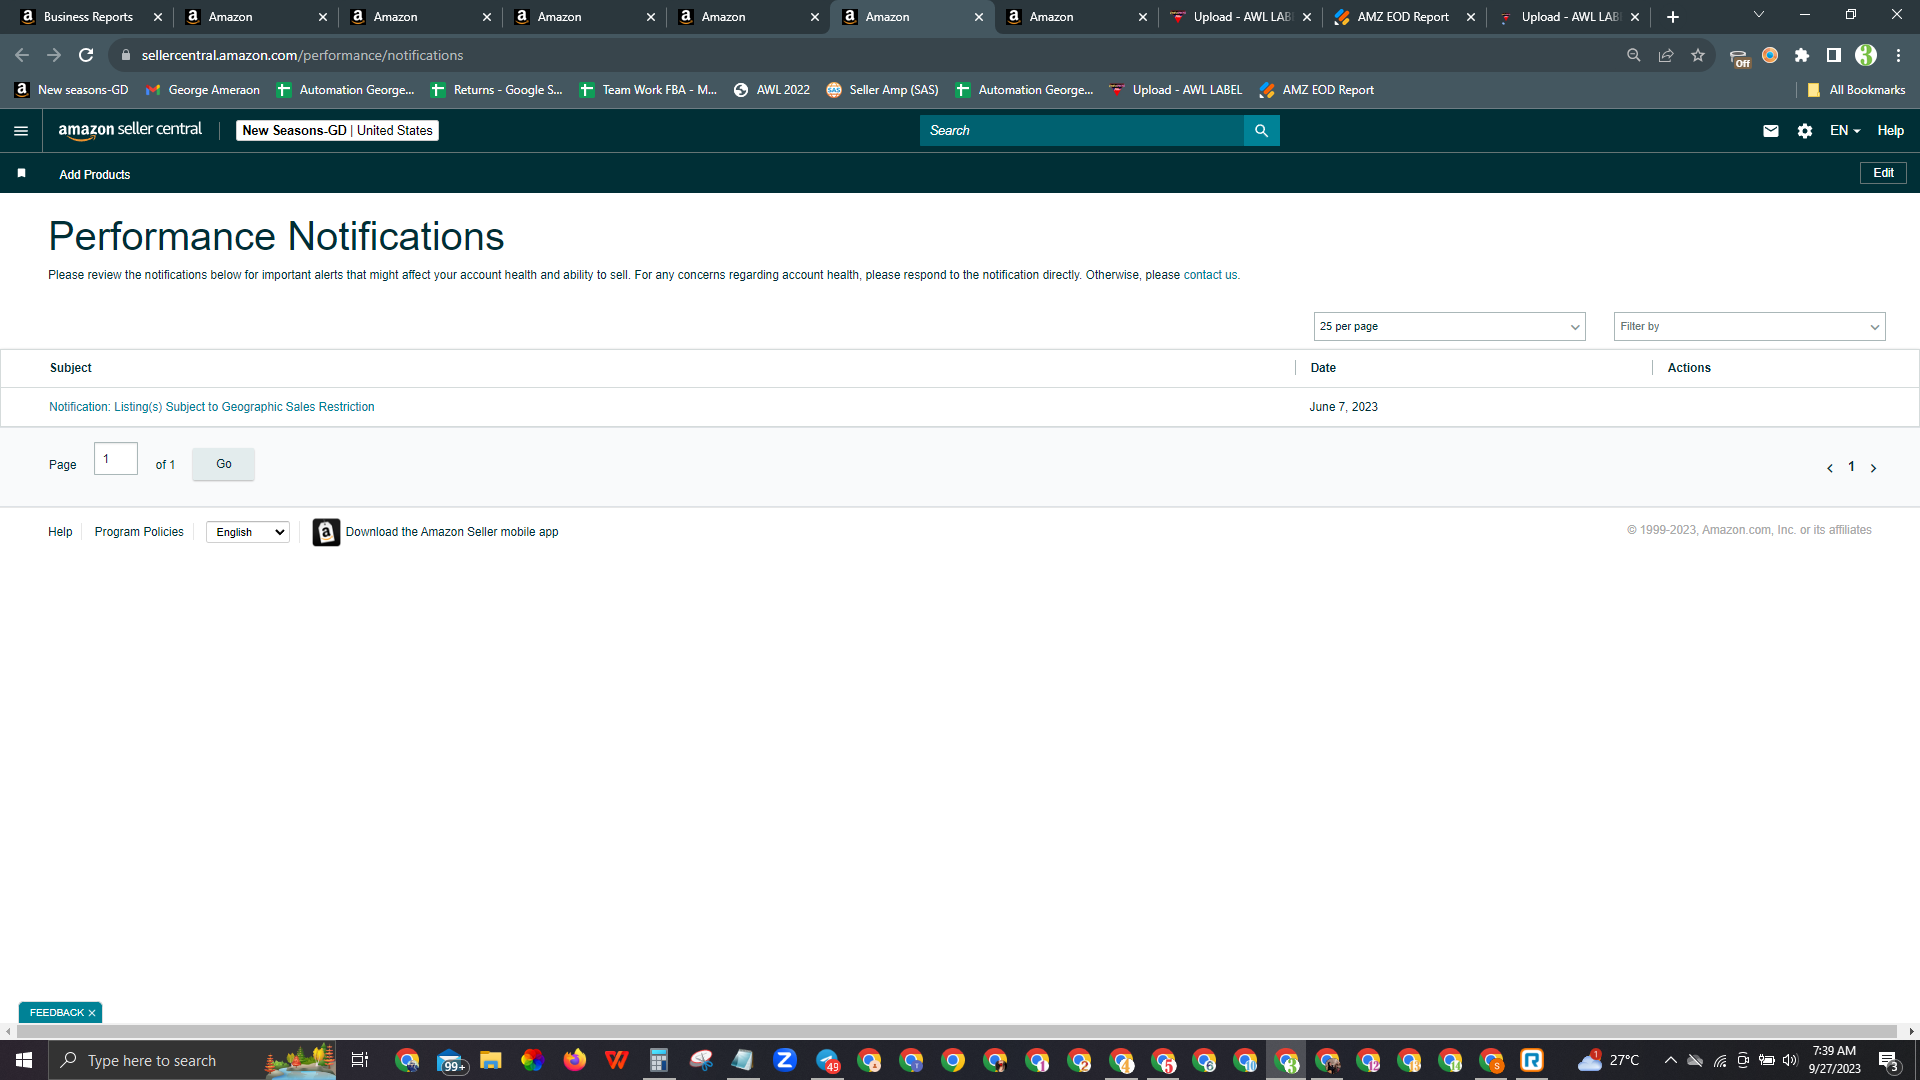
Task: Open File Explorer from the taskbar
Action: 490,1060
